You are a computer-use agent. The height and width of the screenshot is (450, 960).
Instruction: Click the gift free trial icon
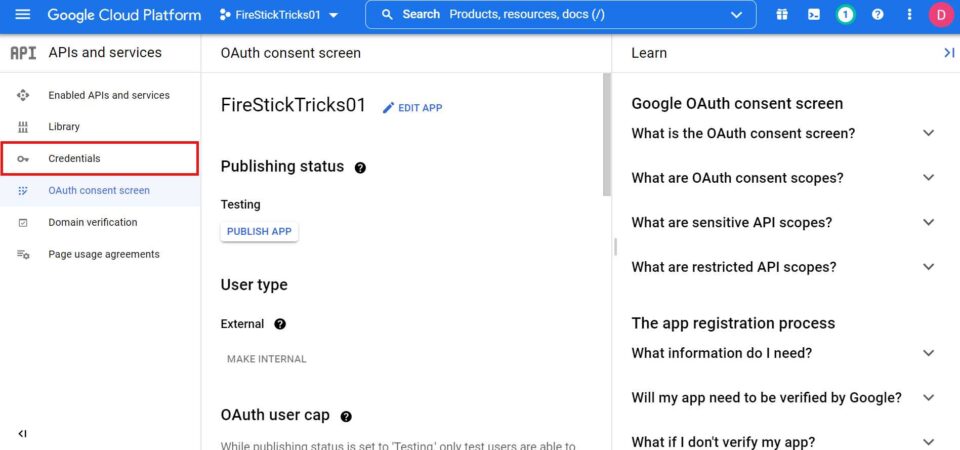click(782, 15)
